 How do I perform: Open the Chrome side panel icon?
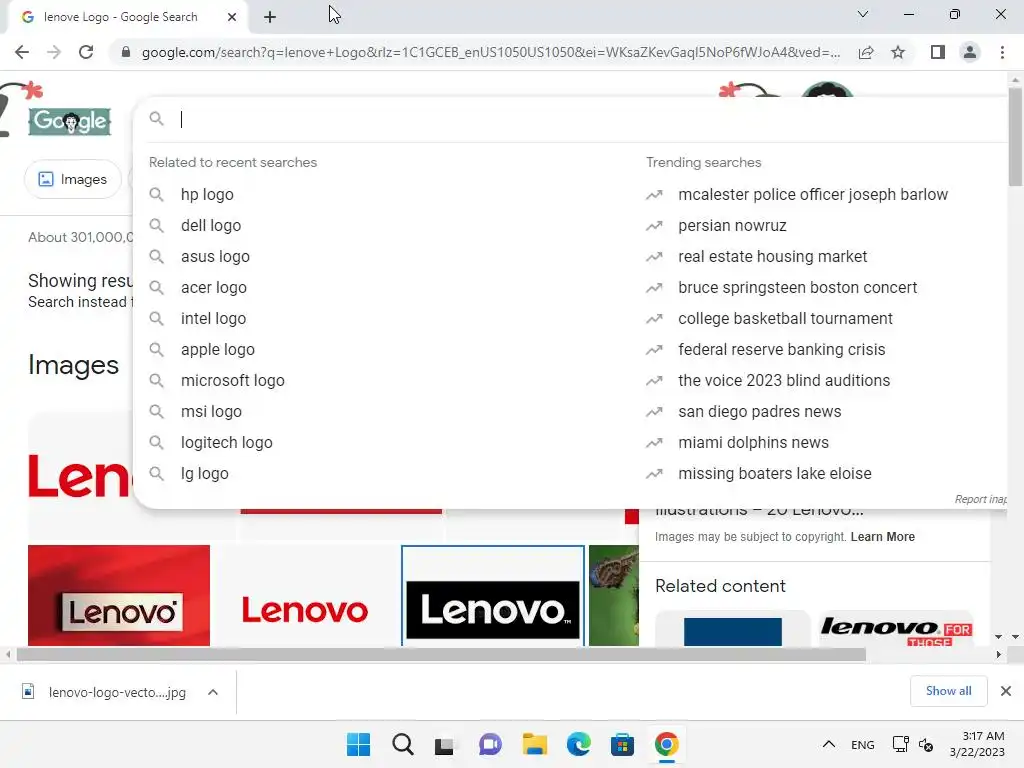coord(938,52)
